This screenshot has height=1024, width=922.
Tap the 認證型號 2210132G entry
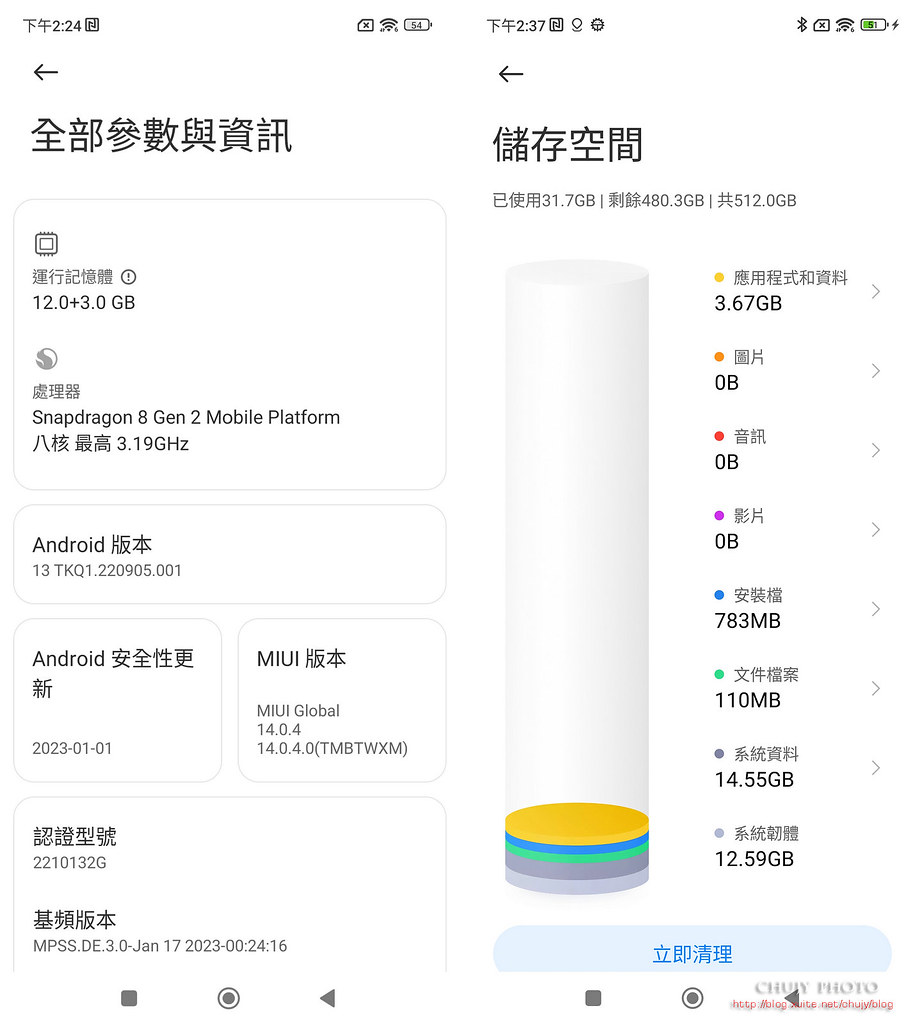(x=230, y=848)
